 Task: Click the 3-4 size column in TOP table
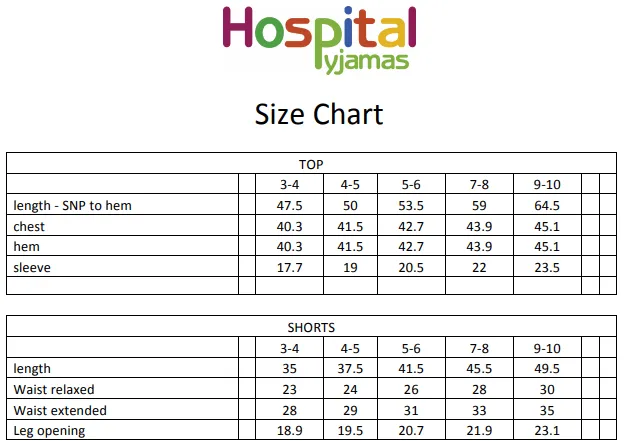tap(289, 185)
